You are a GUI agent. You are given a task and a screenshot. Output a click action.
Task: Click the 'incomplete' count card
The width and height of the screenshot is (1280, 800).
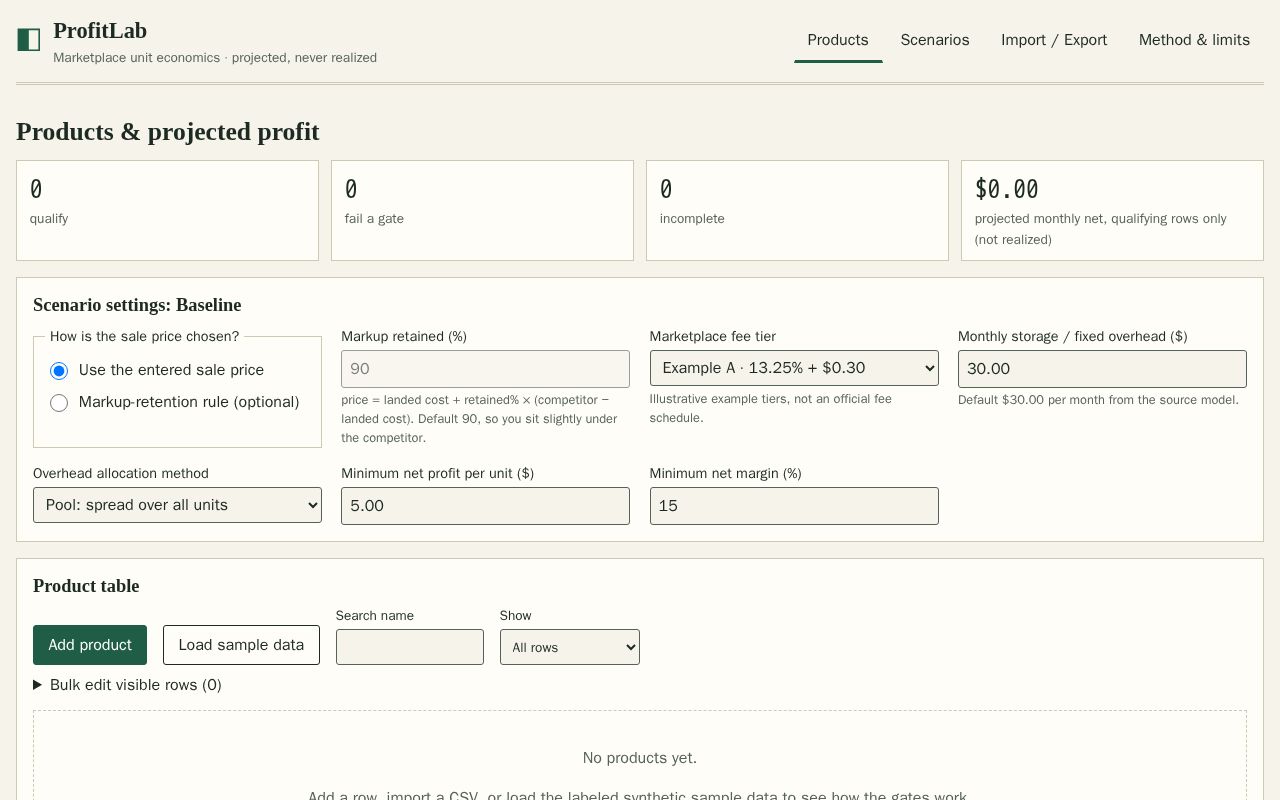point(797,210)
